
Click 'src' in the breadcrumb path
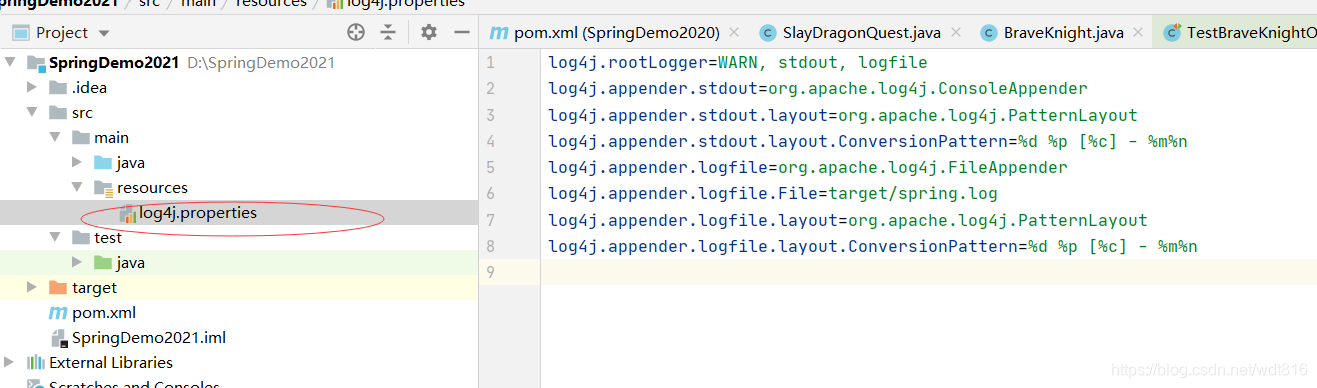[x=149, y=3]
